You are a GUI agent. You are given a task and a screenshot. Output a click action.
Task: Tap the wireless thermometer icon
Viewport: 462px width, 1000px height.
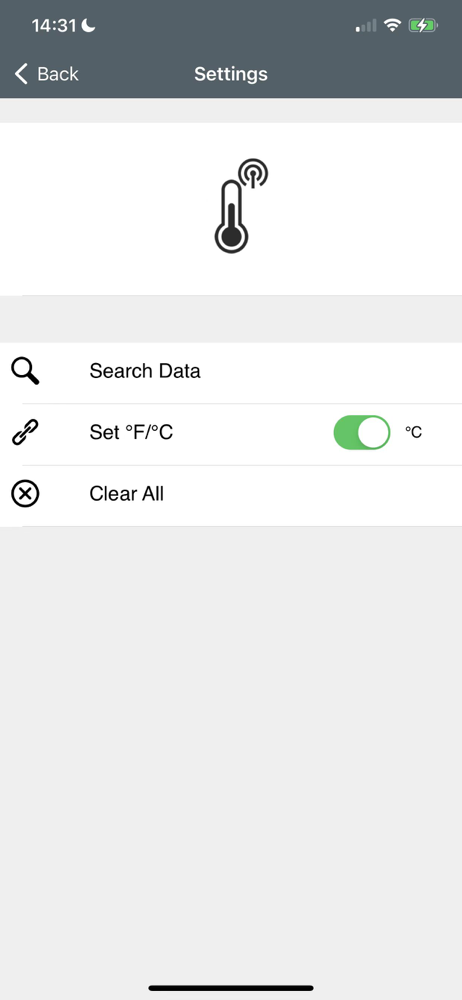pos(241,206)
